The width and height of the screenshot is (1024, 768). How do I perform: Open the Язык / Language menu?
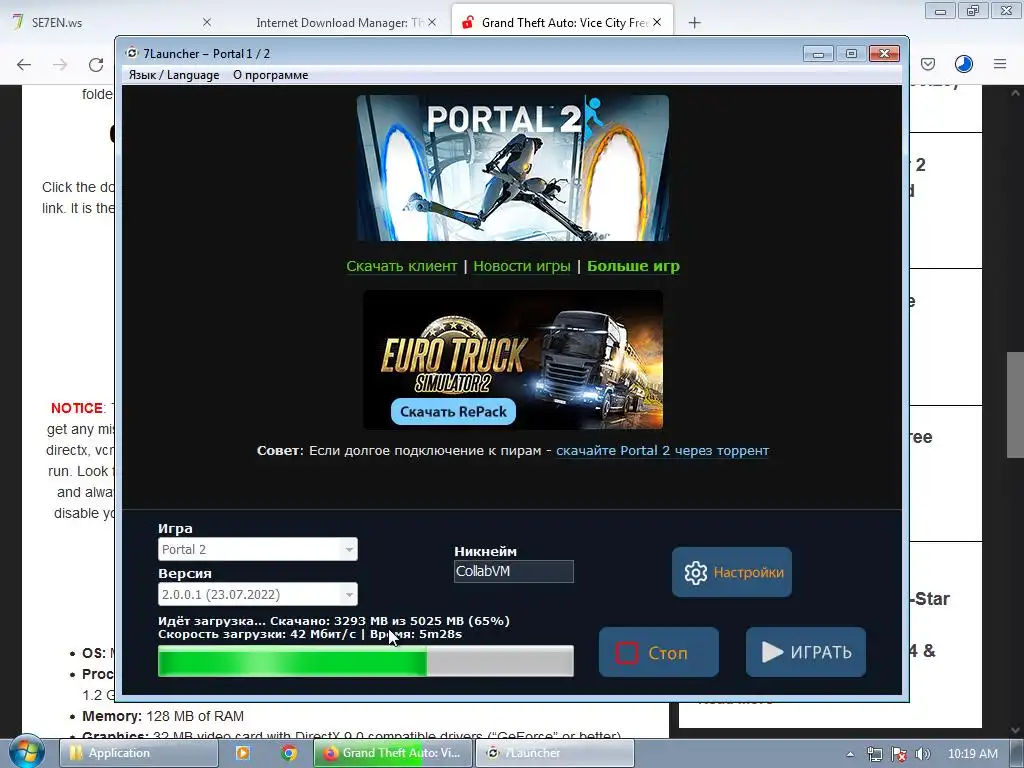point(174,75)
